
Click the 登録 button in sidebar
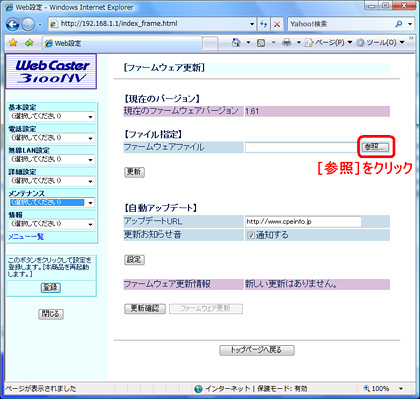click(51, 287)
